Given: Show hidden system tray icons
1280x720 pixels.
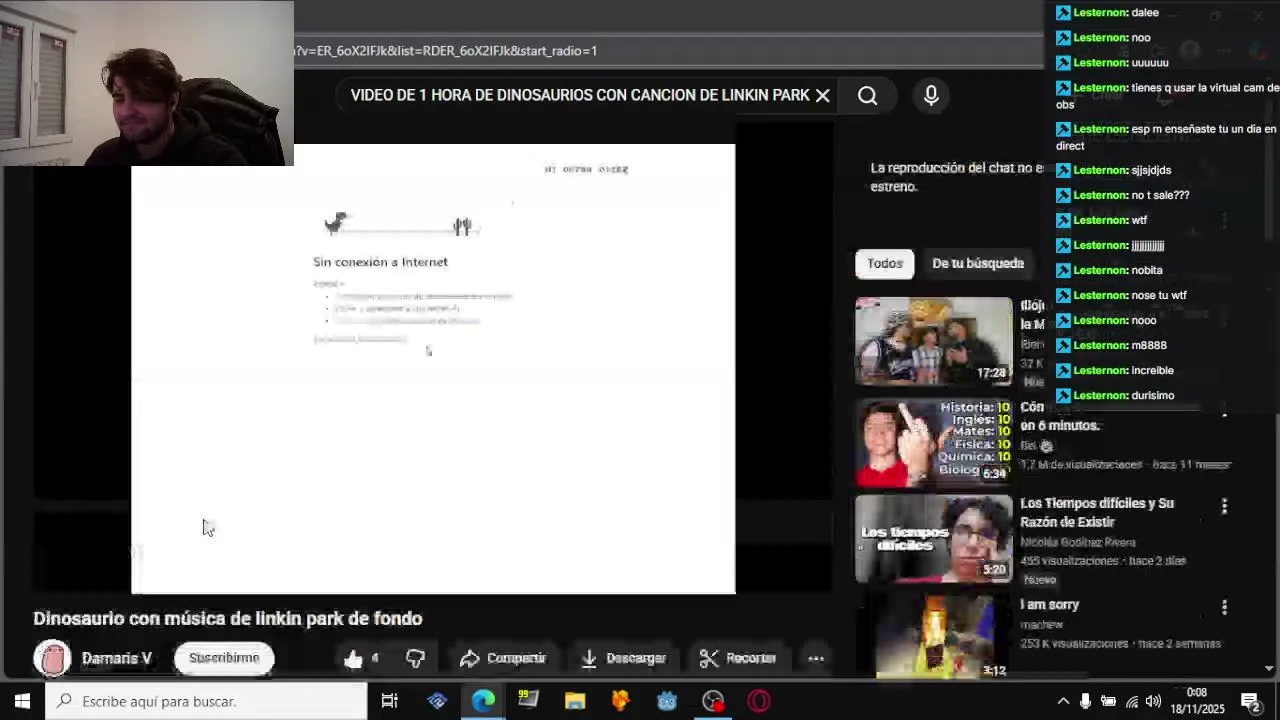Looking at the screenshot, I should click(x=1063, y=701).
